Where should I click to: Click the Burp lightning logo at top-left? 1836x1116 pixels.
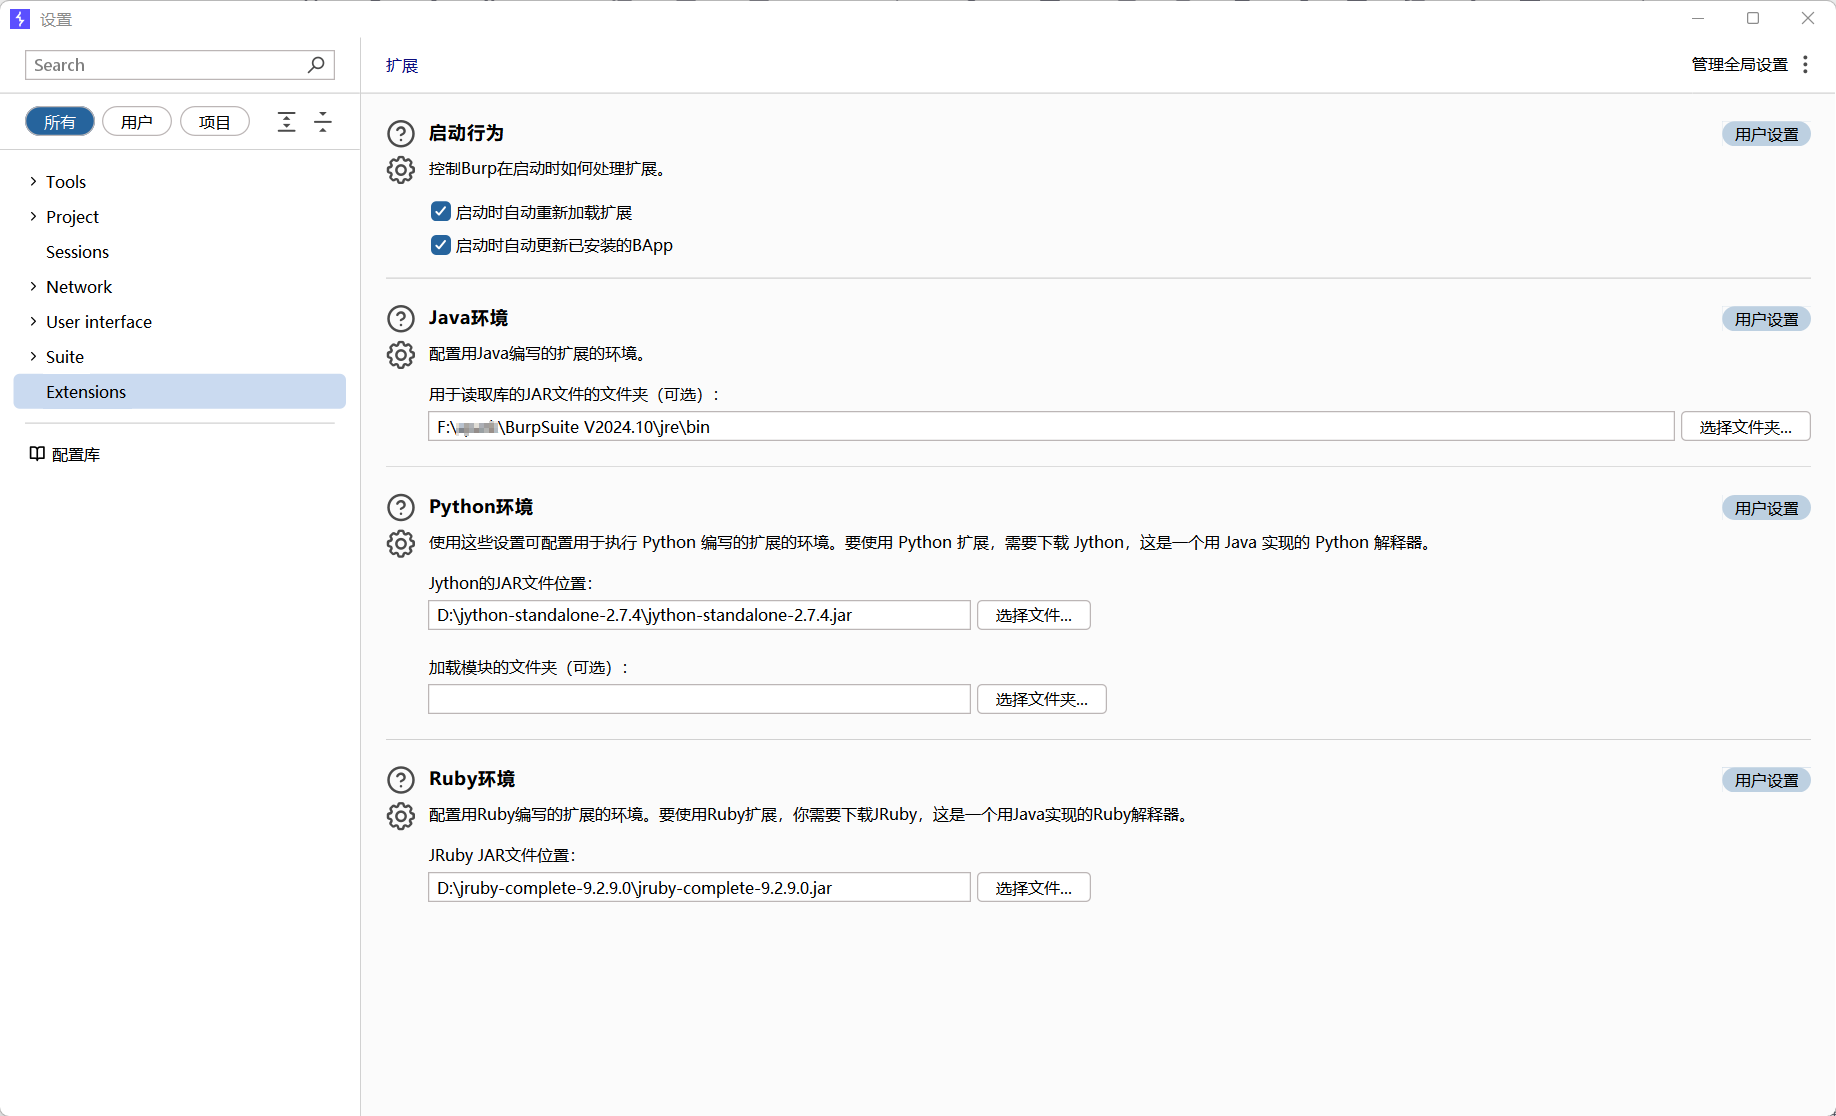[x=19, y=18]
